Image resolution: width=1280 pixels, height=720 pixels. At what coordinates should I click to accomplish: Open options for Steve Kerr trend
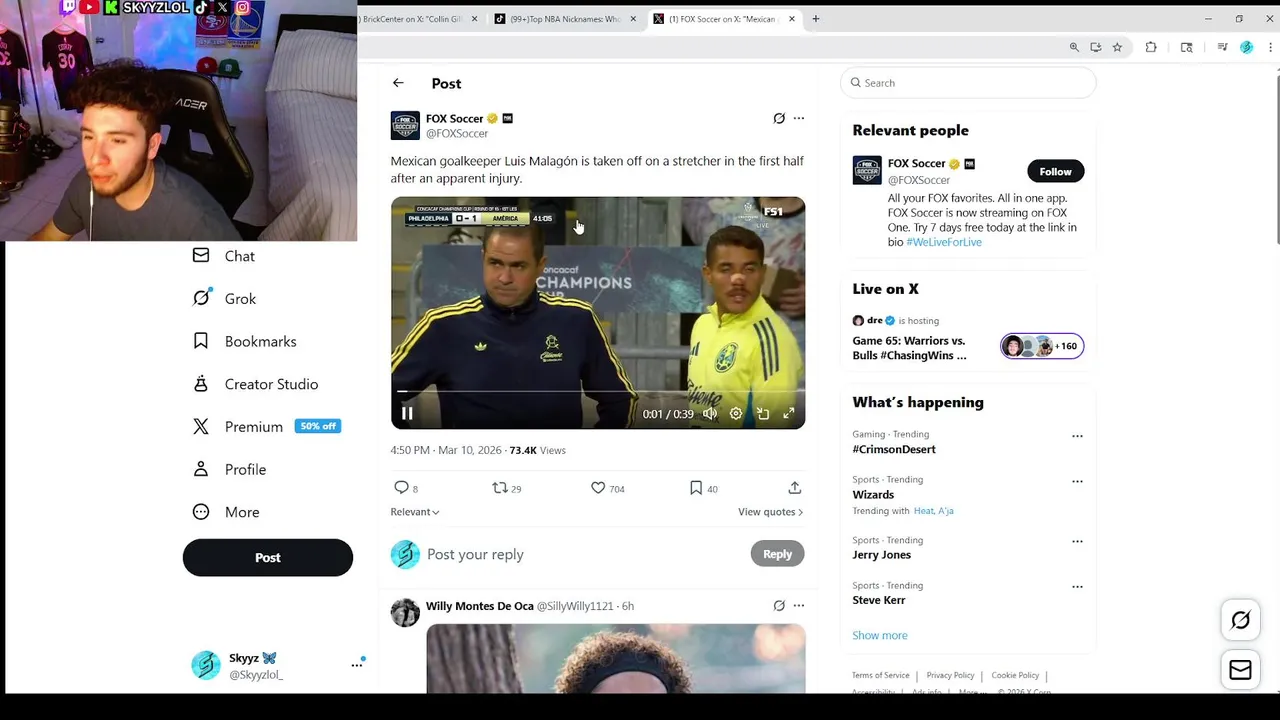tap(1077, 587)
